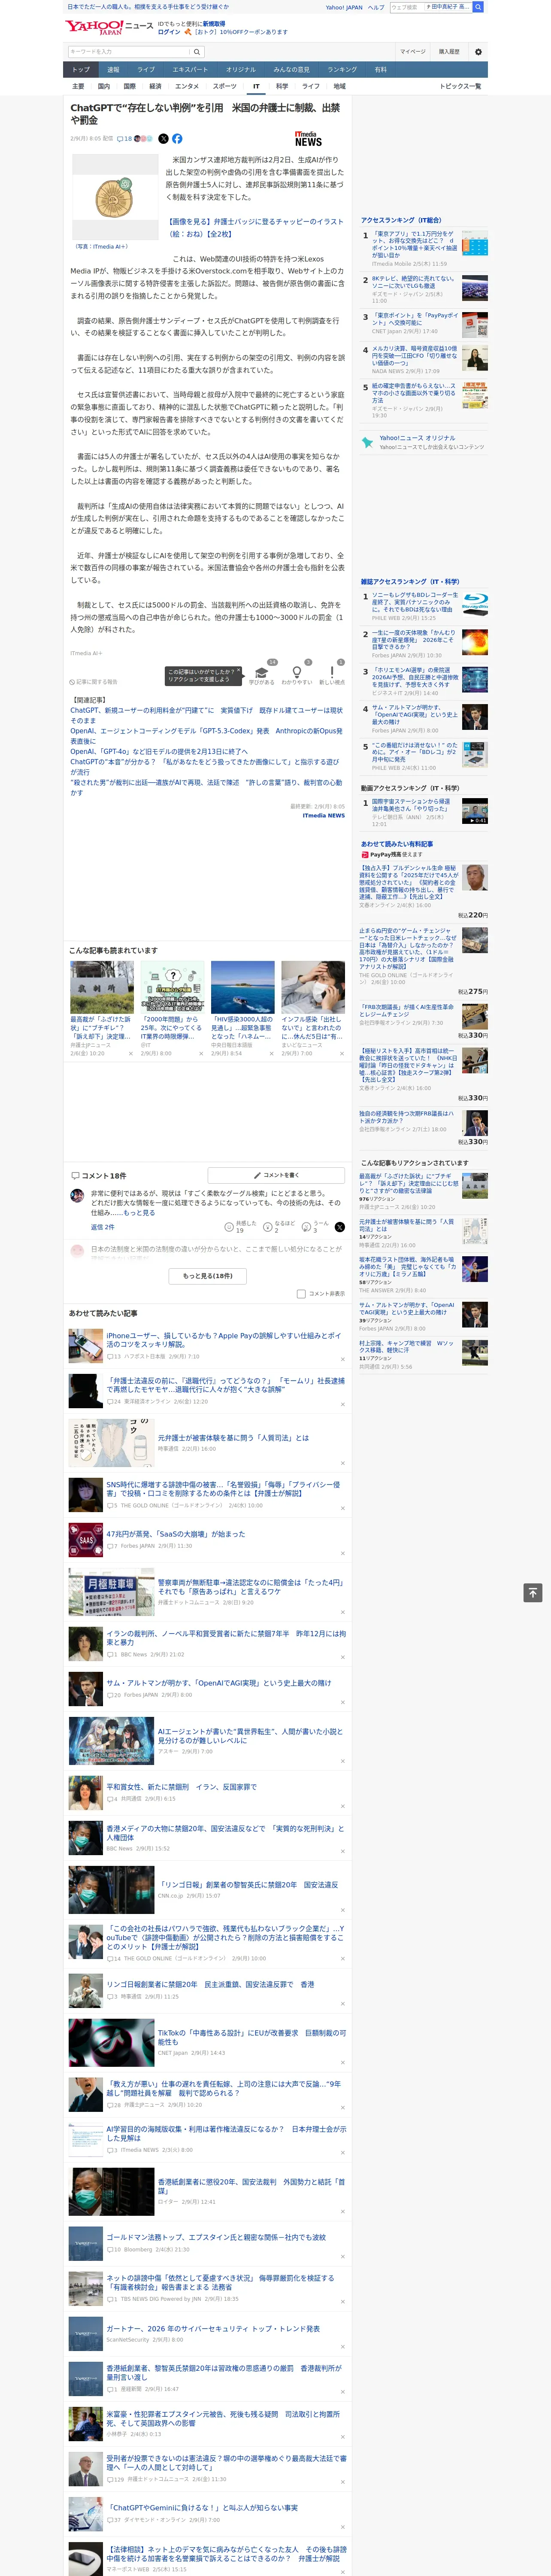
Task: Open iPhoneユーザー Apple Pay article
Action: pos(224,1339)
